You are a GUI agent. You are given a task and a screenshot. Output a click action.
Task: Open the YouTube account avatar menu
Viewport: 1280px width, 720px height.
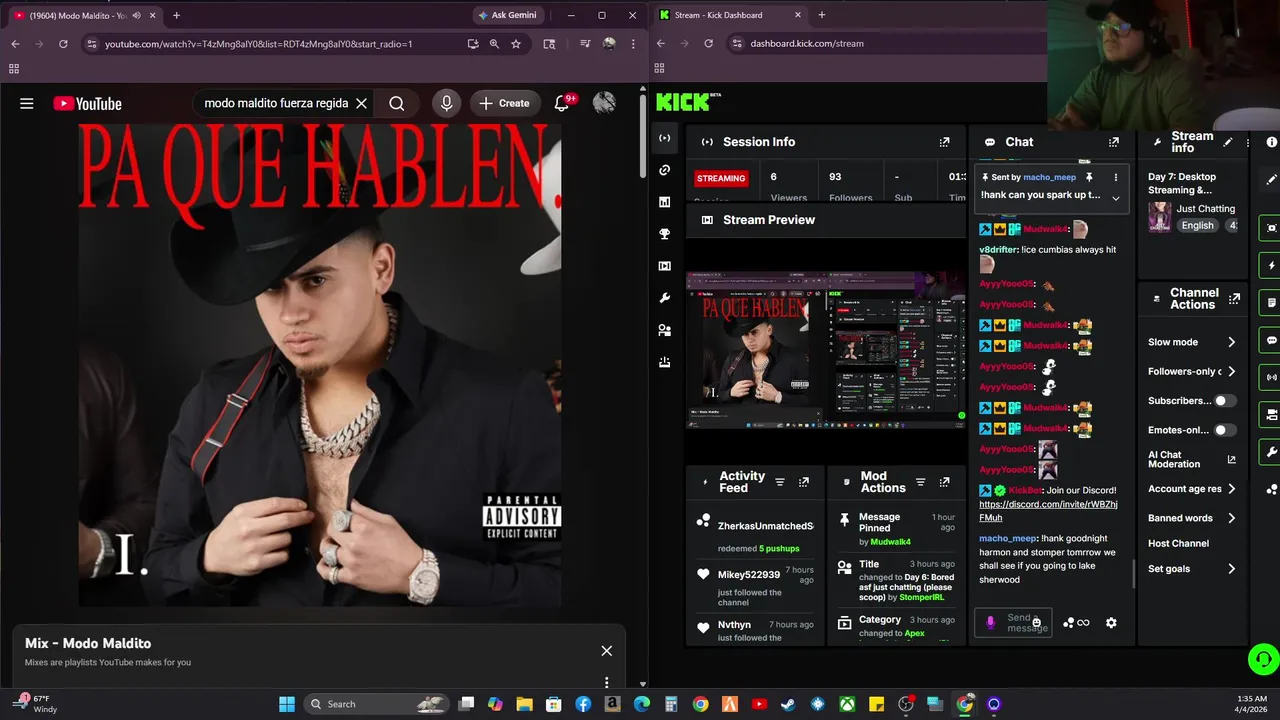(604, 103)
